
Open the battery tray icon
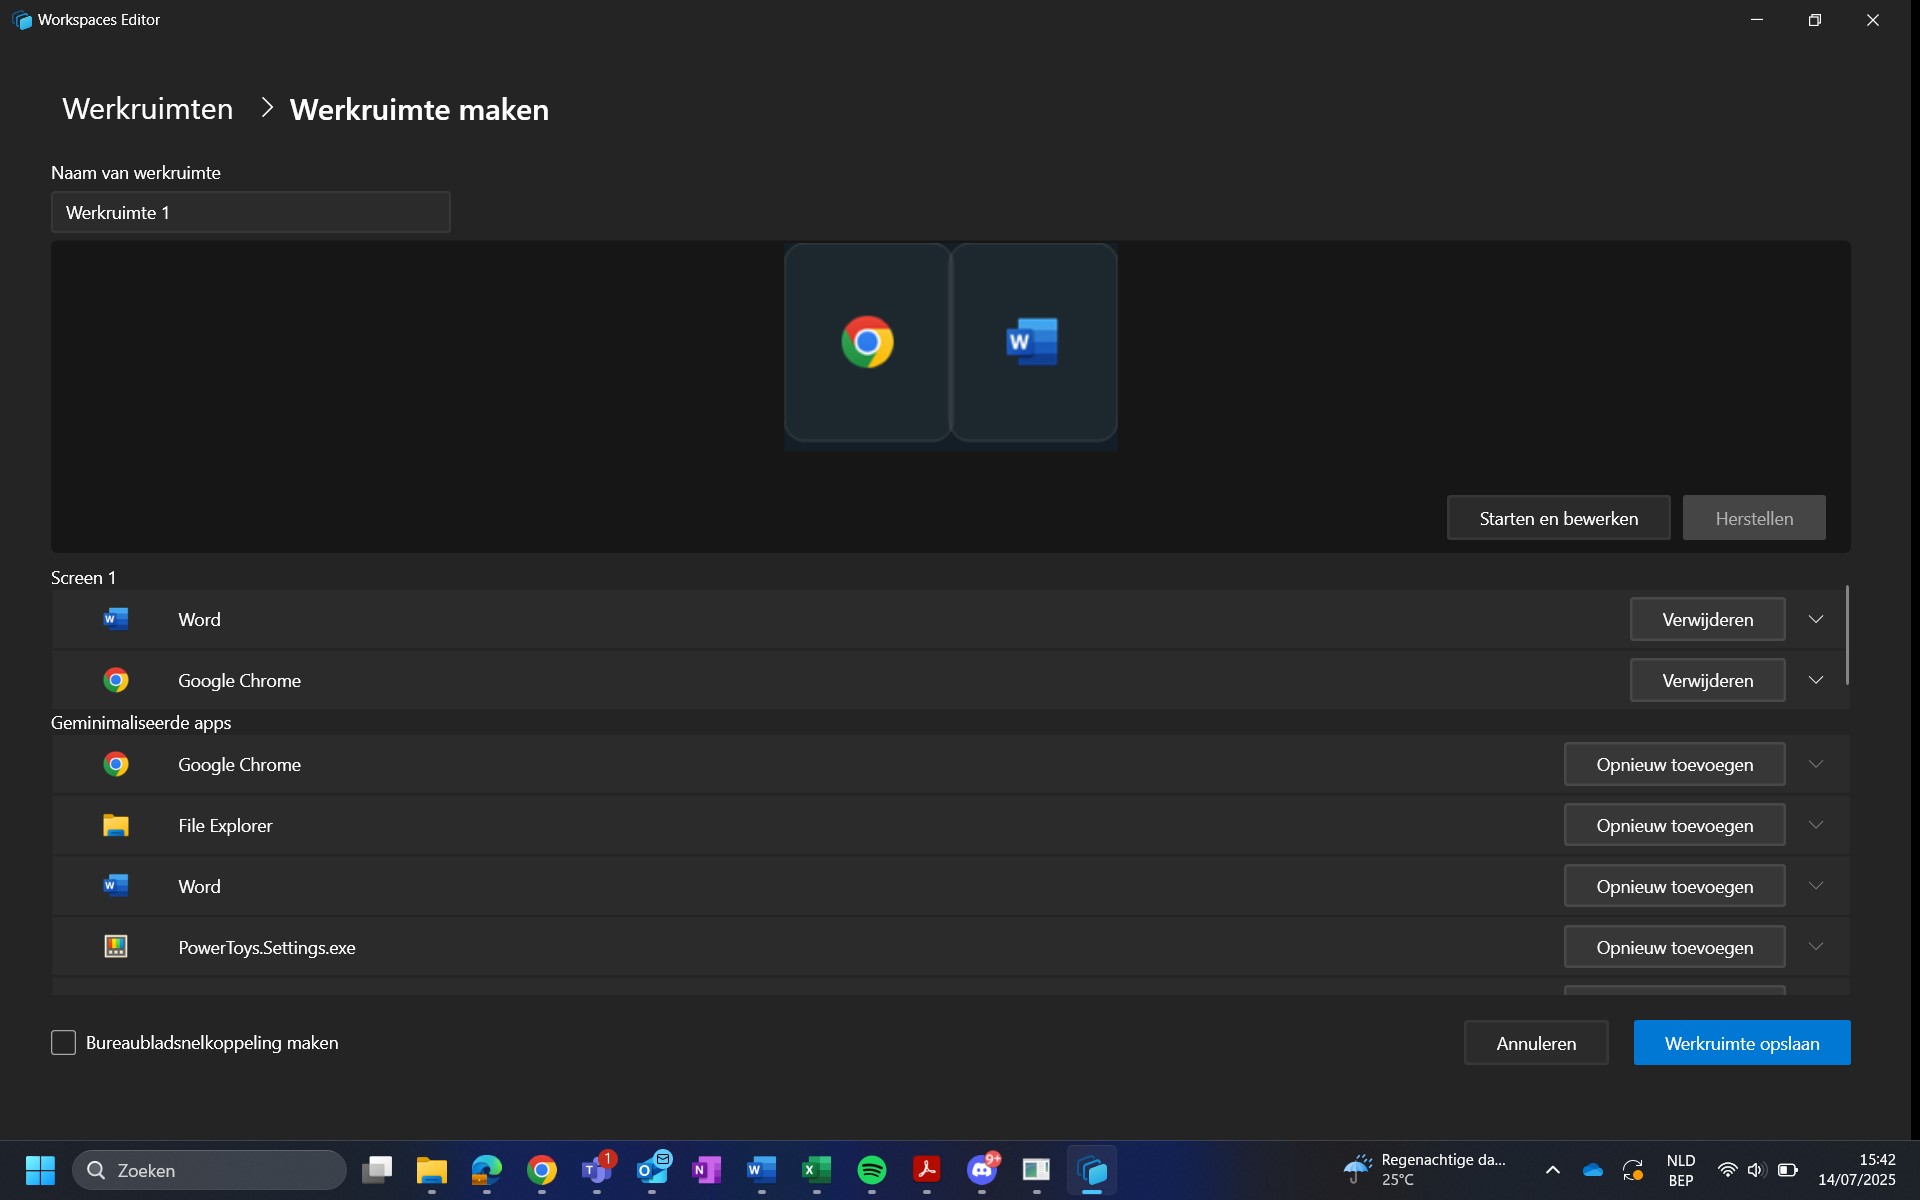(x=1788, y=1170)
